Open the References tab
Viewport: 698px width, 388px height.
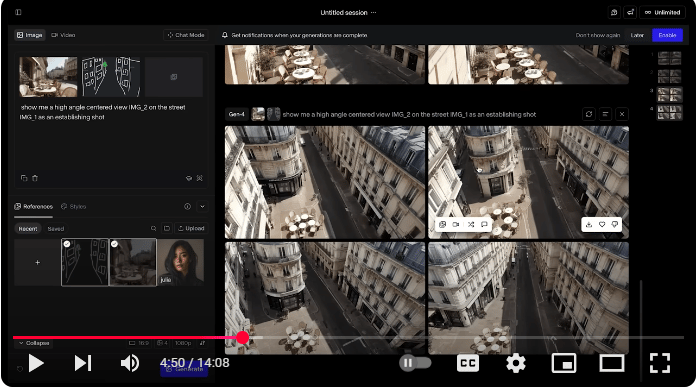tap(33, 206)
